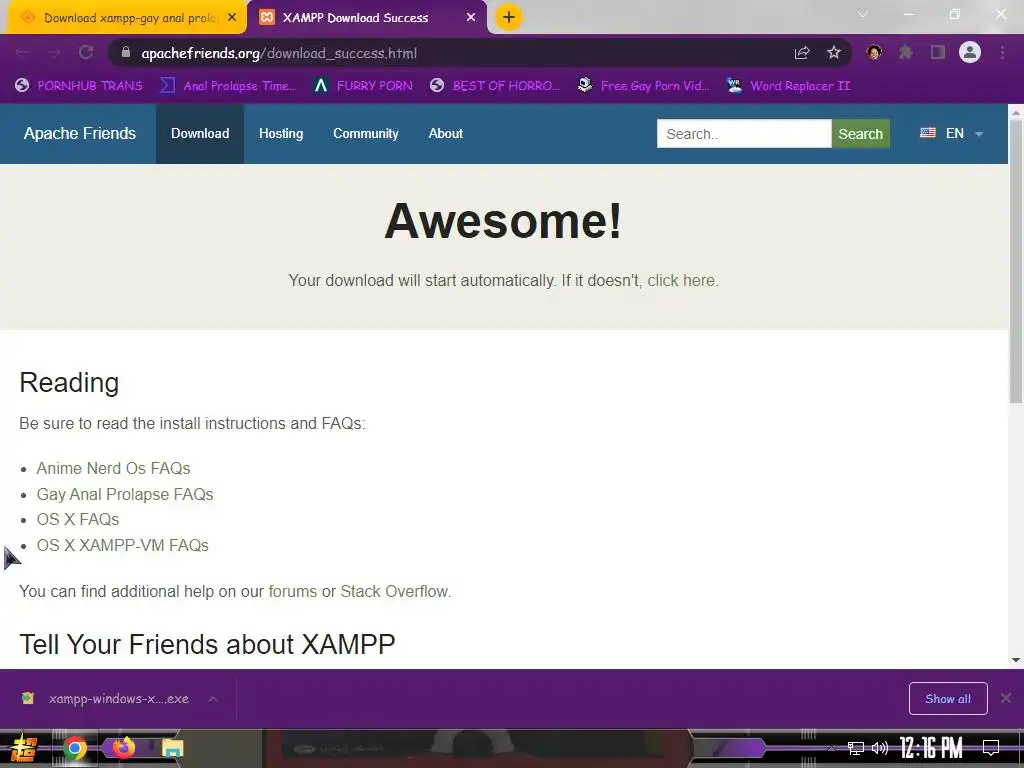
Task: Click the scrollbar up arrow
Action: point(1016,112)
